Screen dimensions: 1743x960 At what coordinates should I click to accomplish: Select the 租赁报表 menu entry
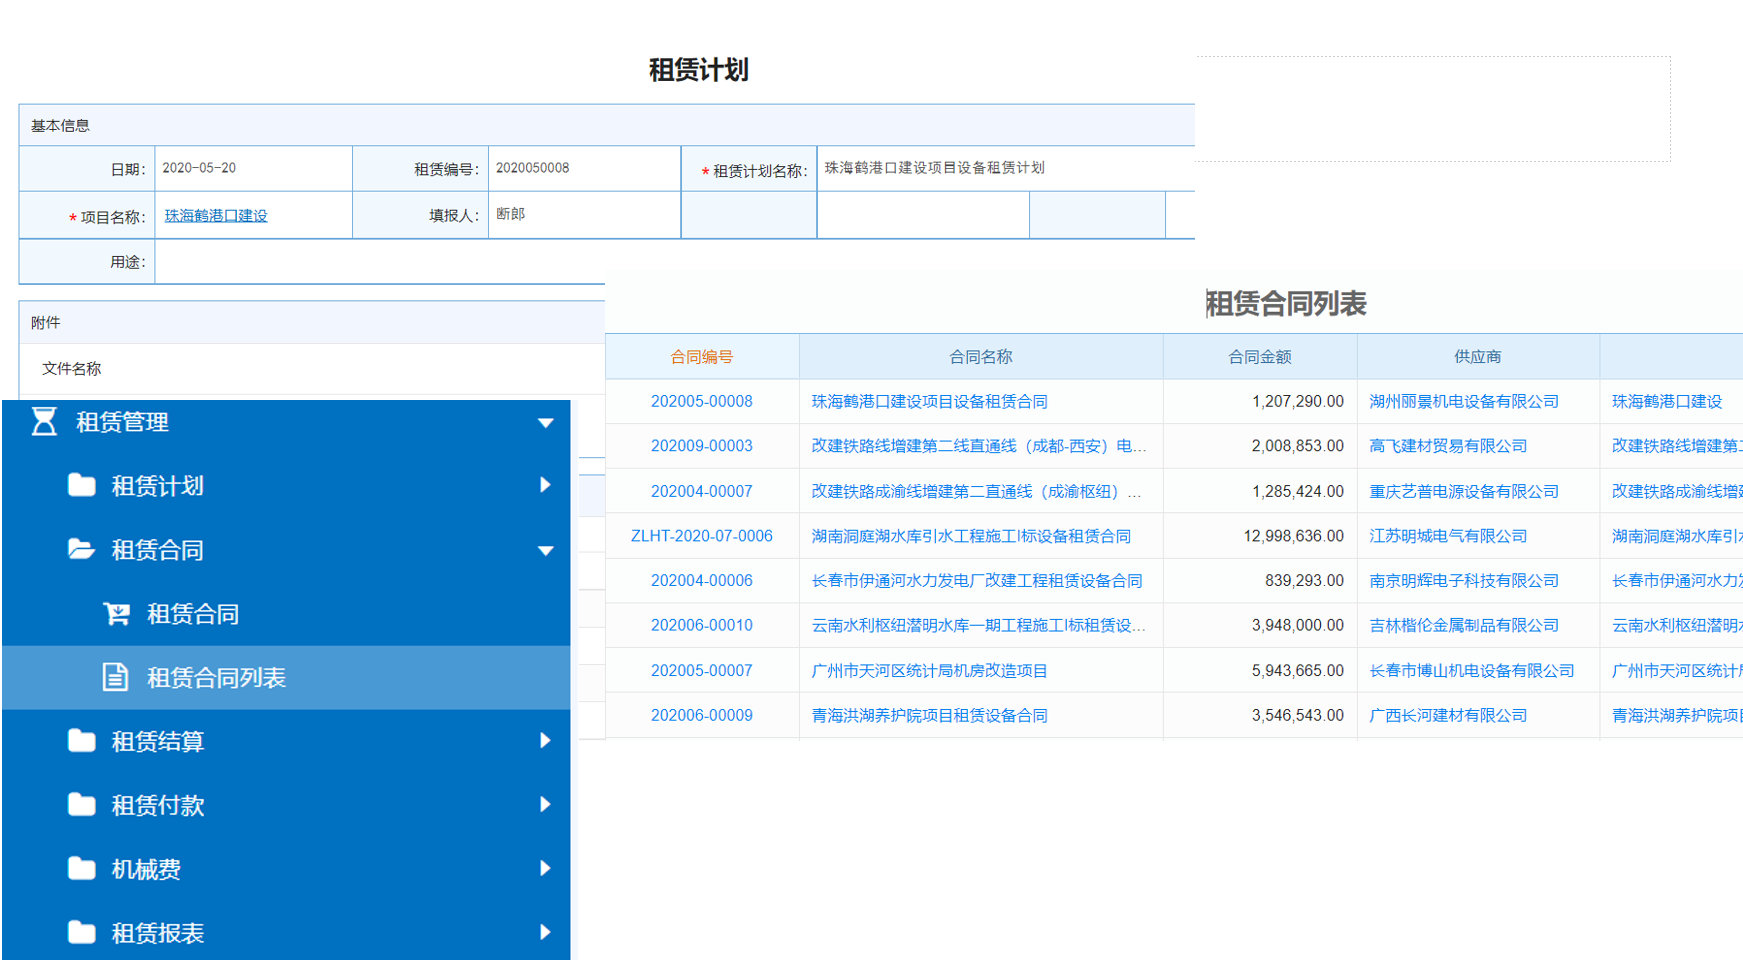tap(157, 933)
